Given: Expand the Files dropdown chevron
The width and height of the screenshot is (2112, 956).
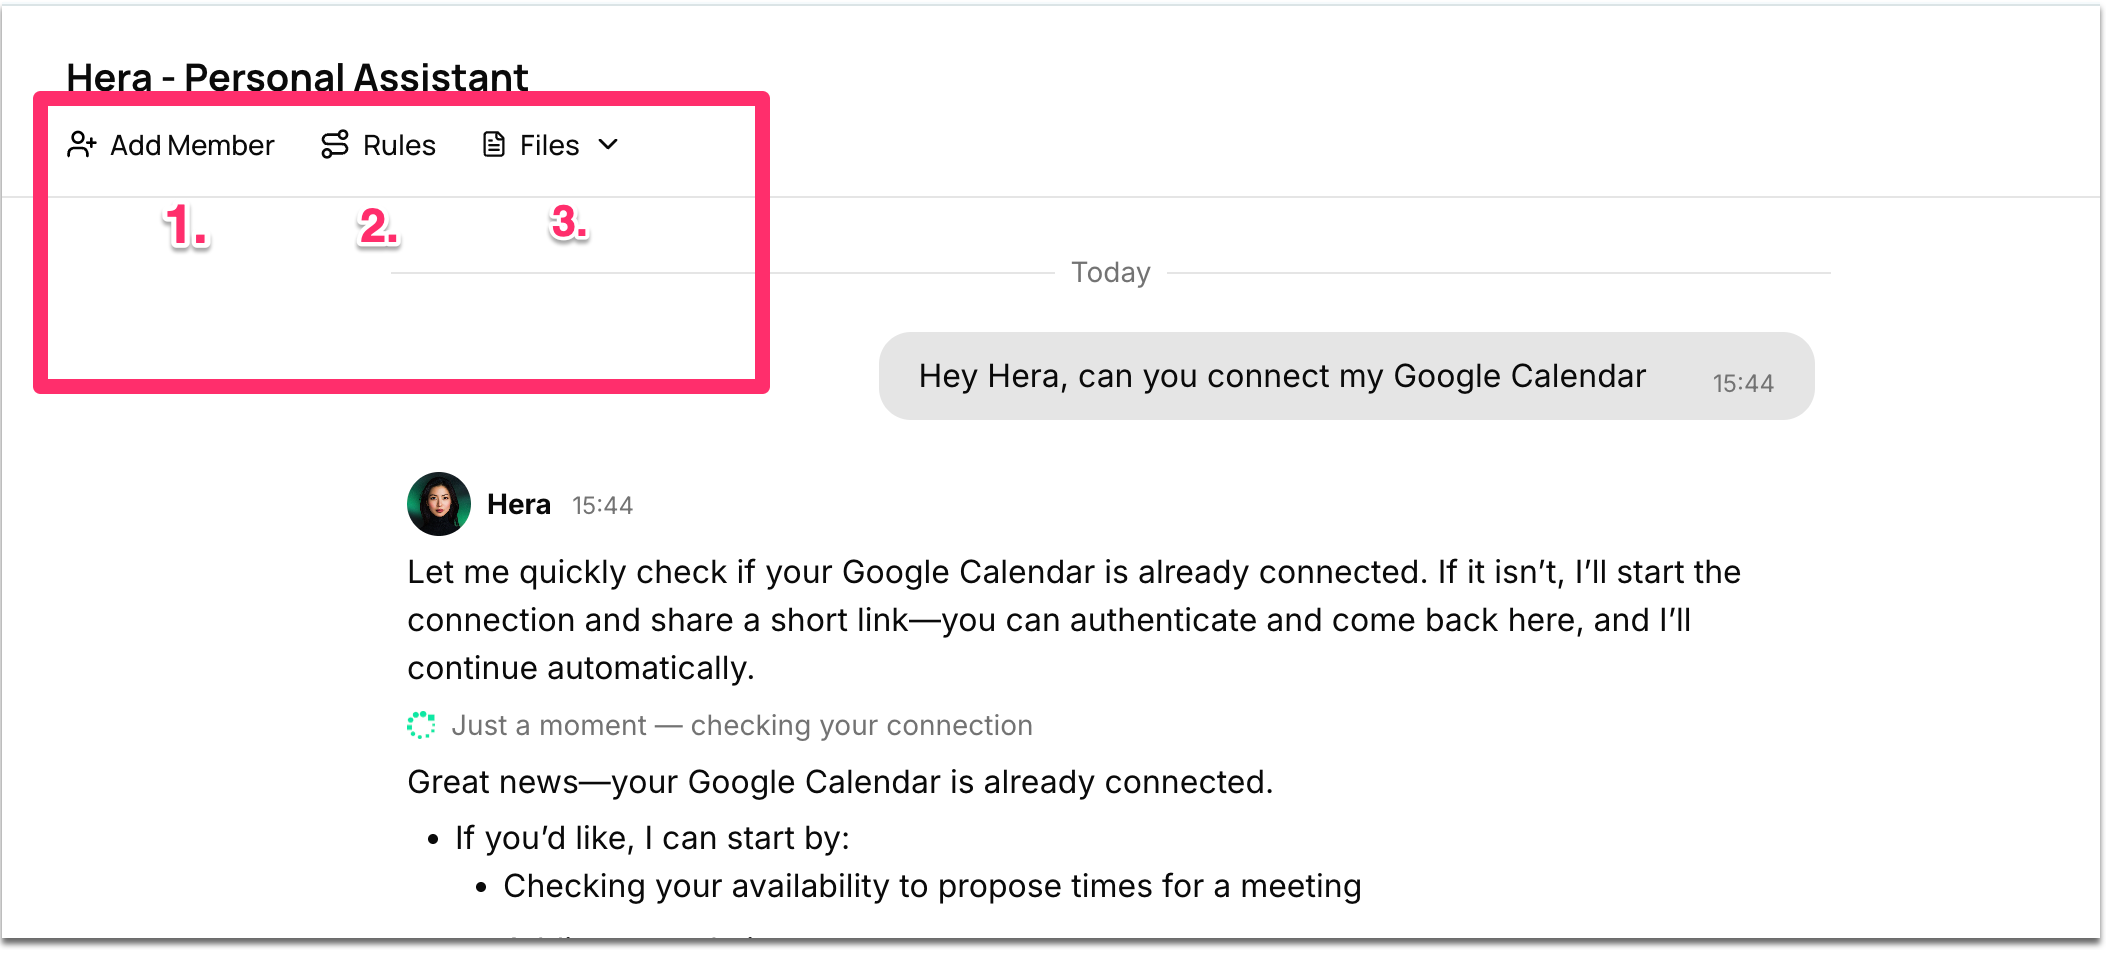Looking at the screenshot, I should [608, 145].
